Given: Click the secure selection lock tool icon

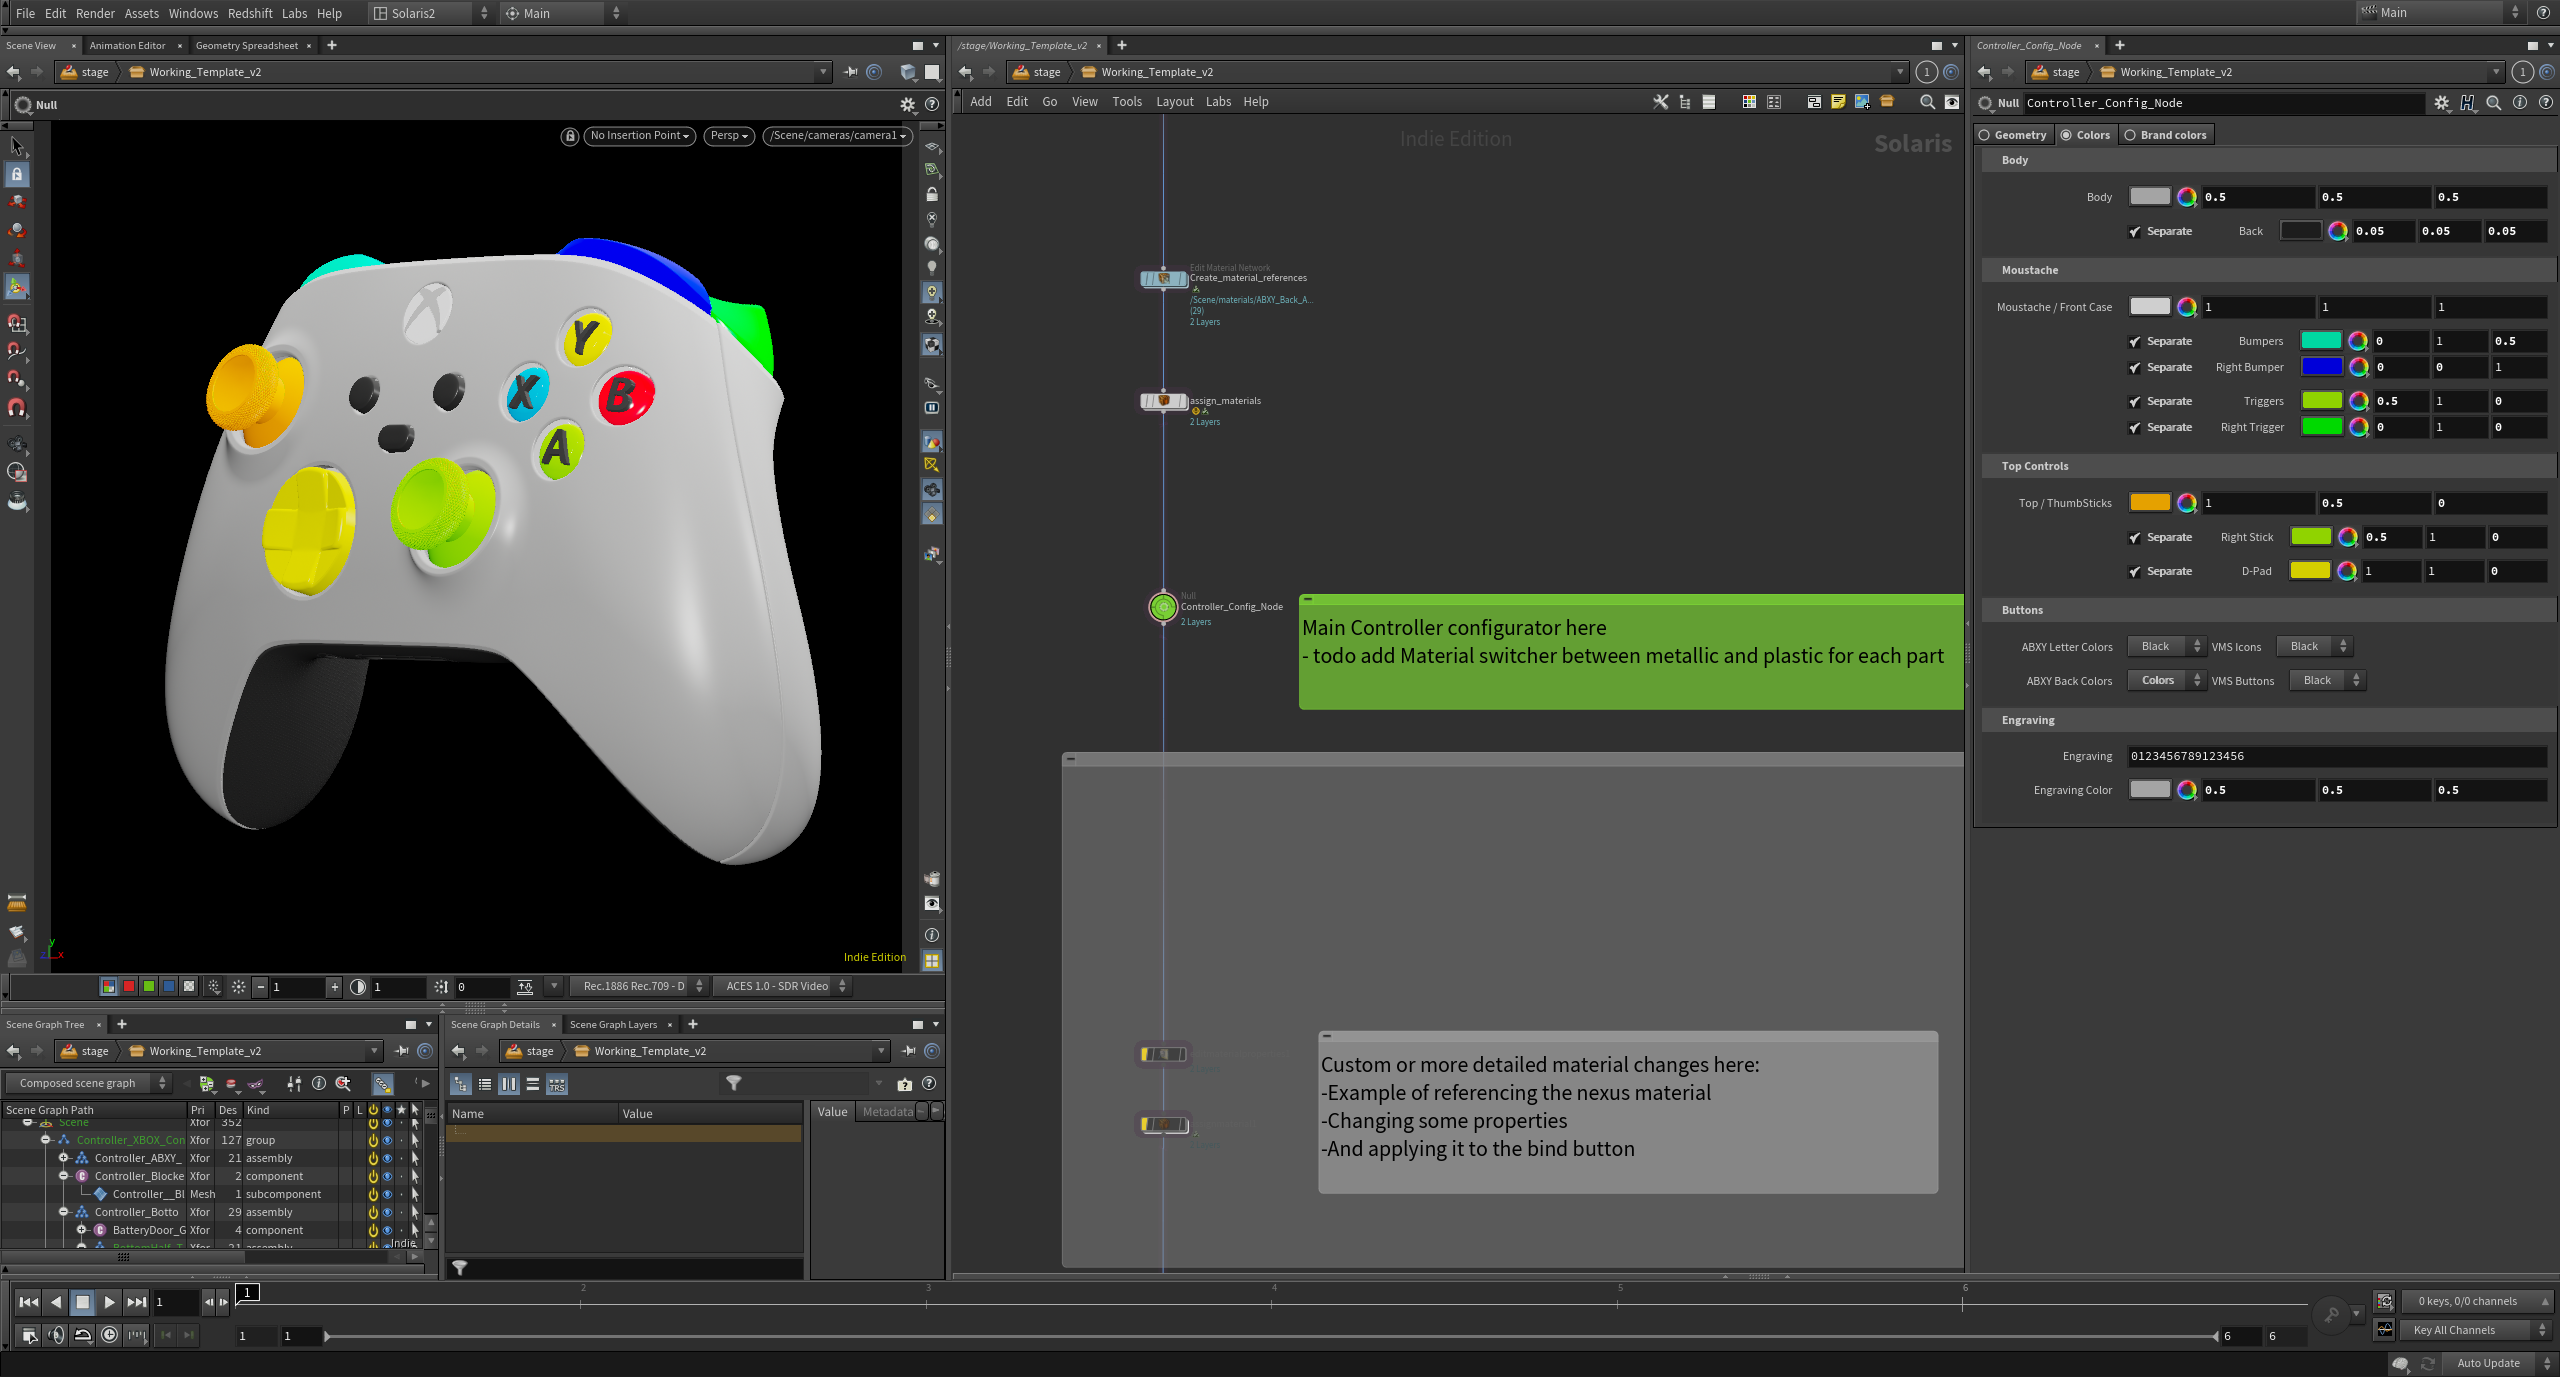Looking at the screenshot, I should [x=17, y=174].
